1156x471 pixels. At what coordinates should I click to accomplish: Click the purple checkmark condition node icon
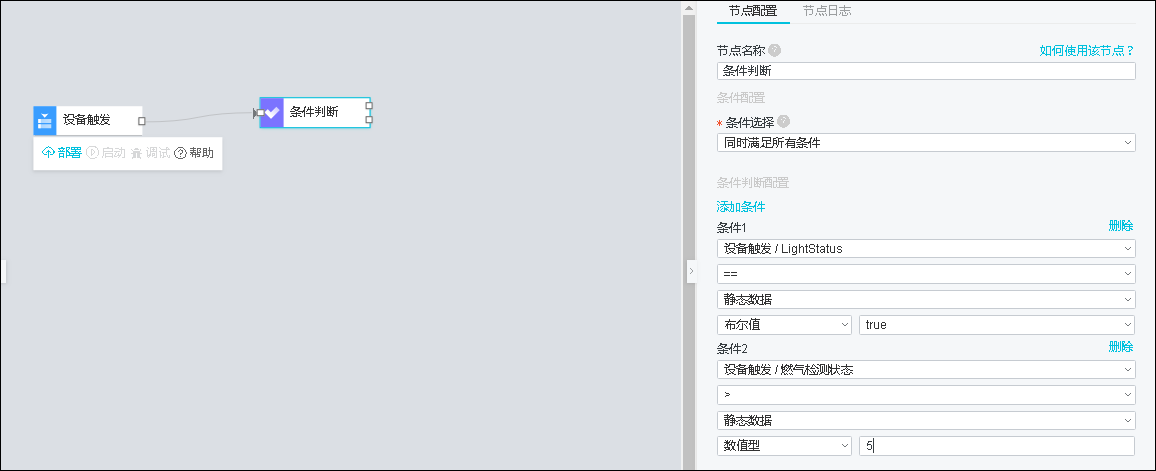272,113
